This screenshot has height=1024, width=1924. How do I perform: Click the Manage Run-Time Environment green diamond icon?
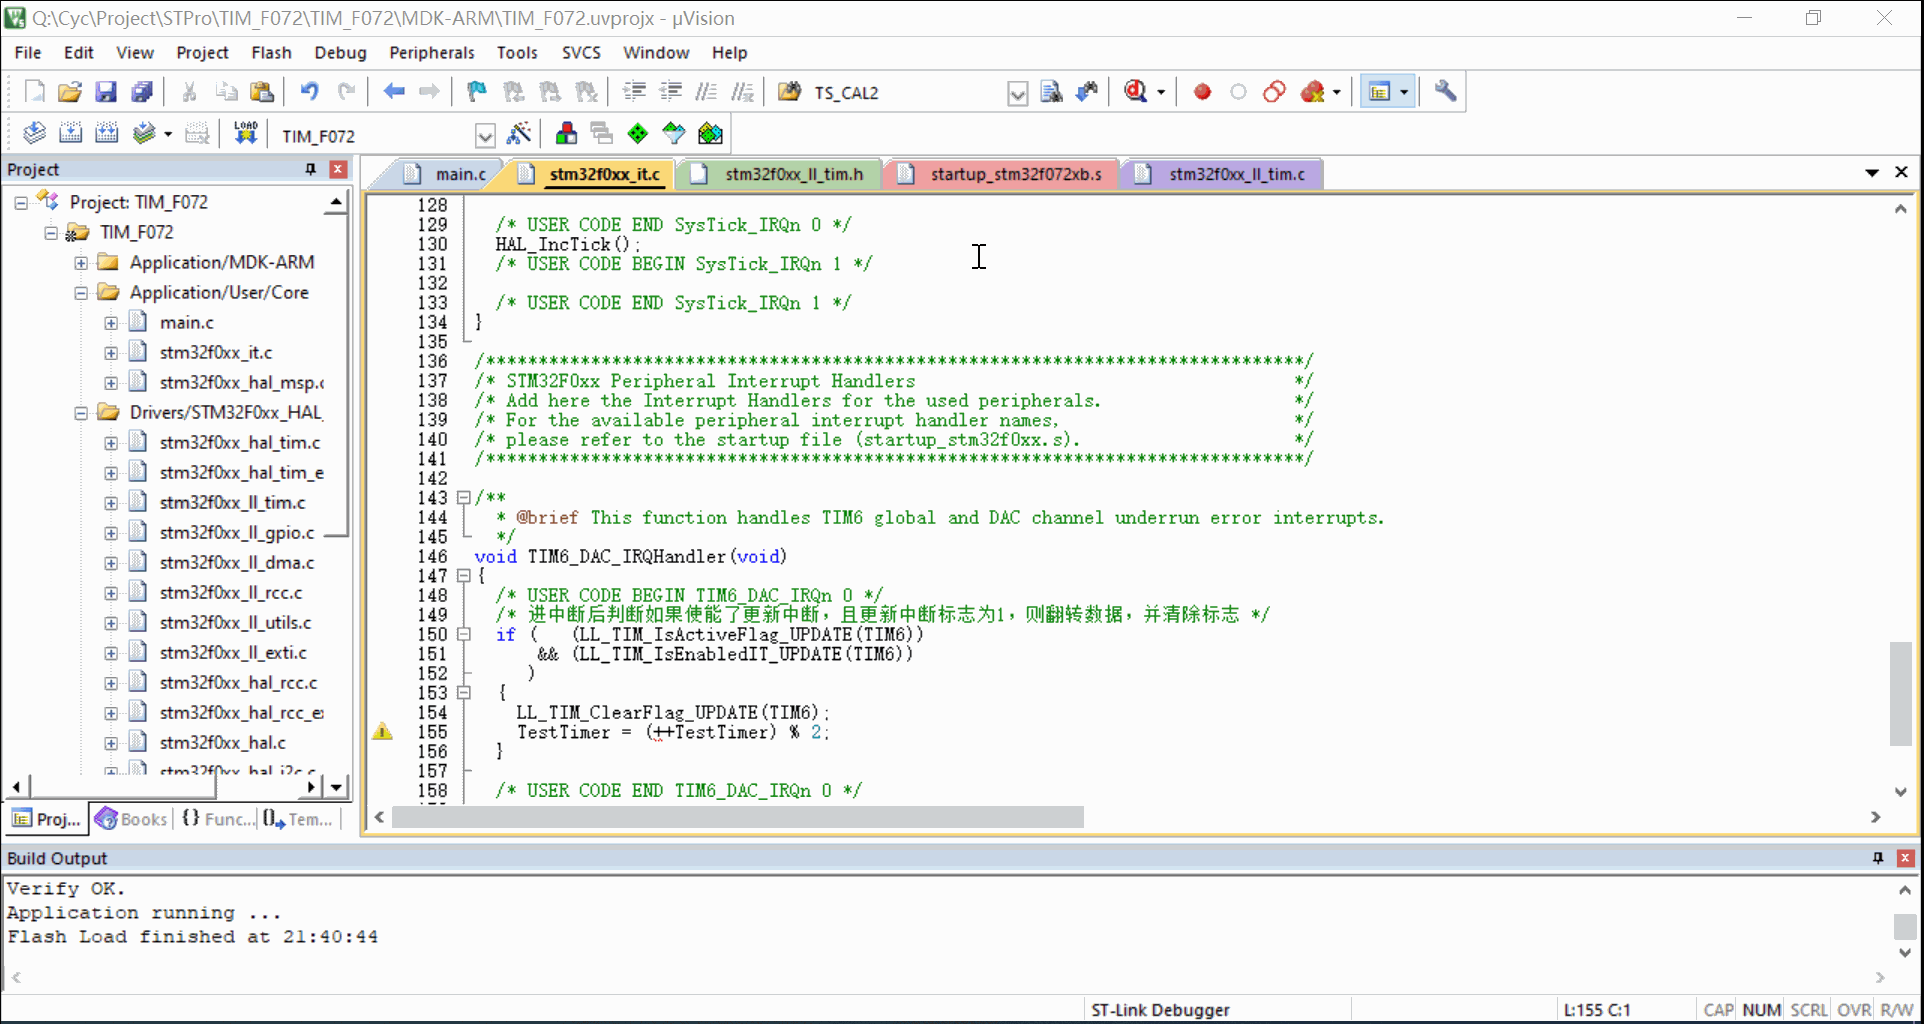coord(637,134)
